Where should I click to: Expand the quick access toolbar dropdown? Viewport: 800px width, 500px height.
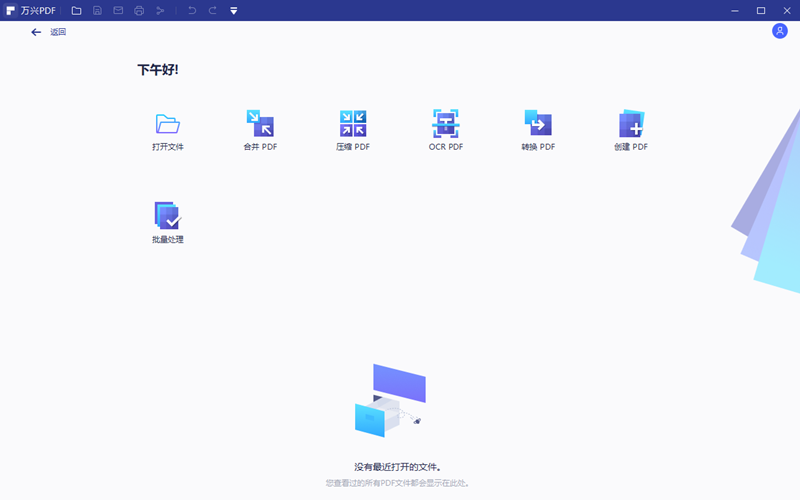[x=234, y=11]
